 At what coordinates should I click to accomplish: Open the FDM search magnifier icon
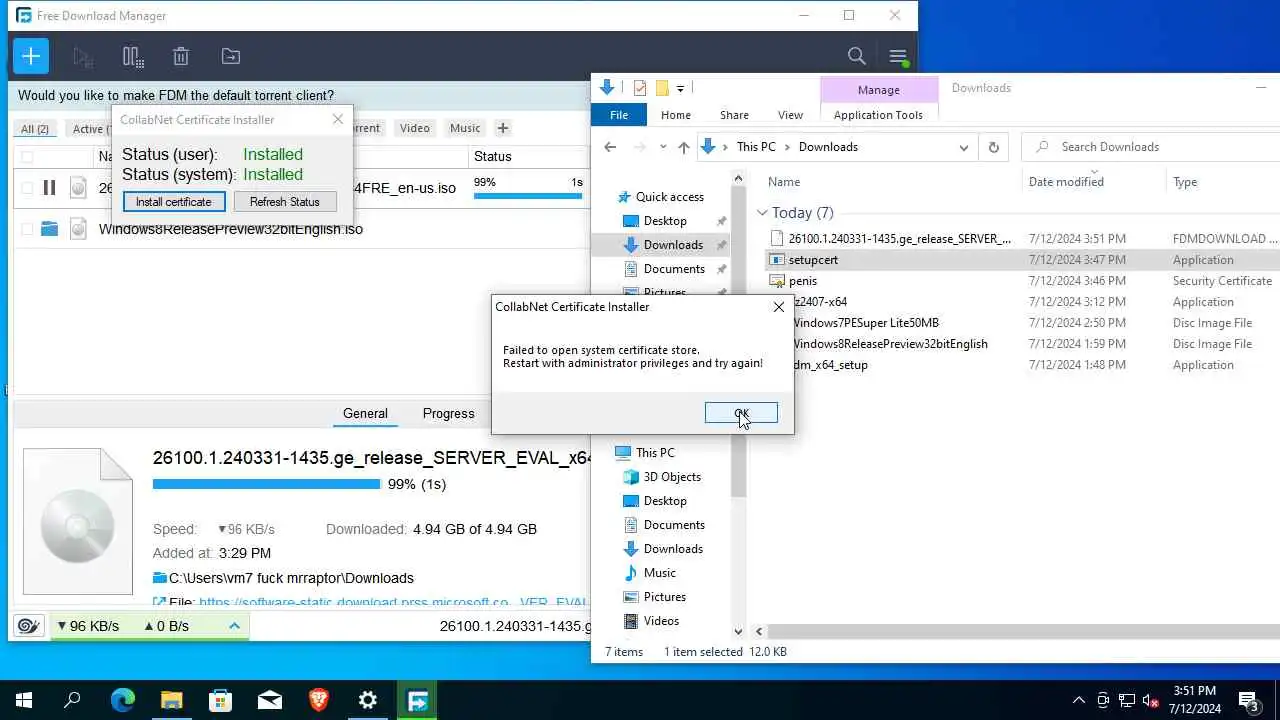tap(857, 56)
